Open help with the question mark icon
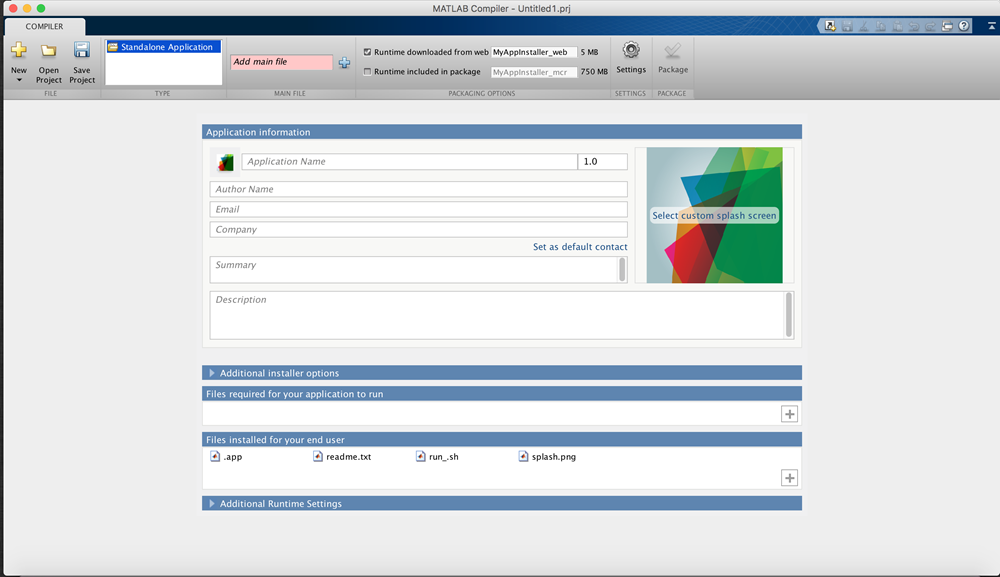The height and width of the screenshot is (577, 1000). tap(964, 26)
